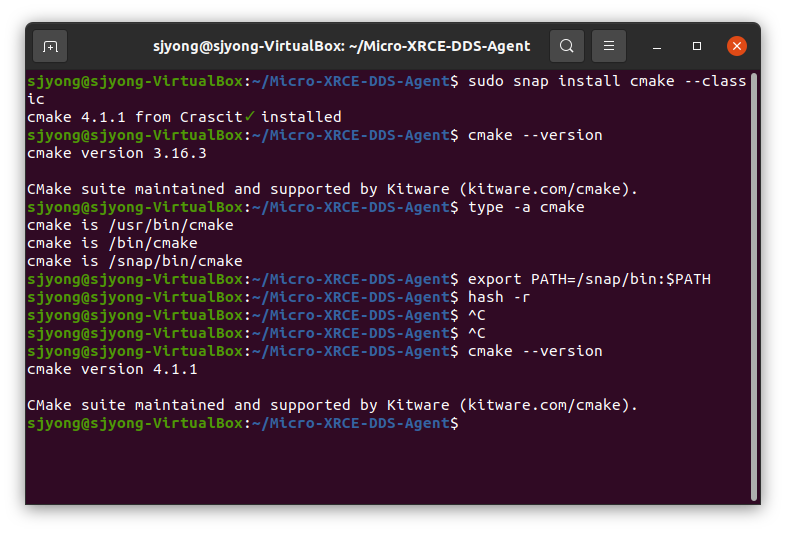Click 'cmake version 3.16.3' output
This screenshot has height=533, width=786.
click(x=117, y=153)
